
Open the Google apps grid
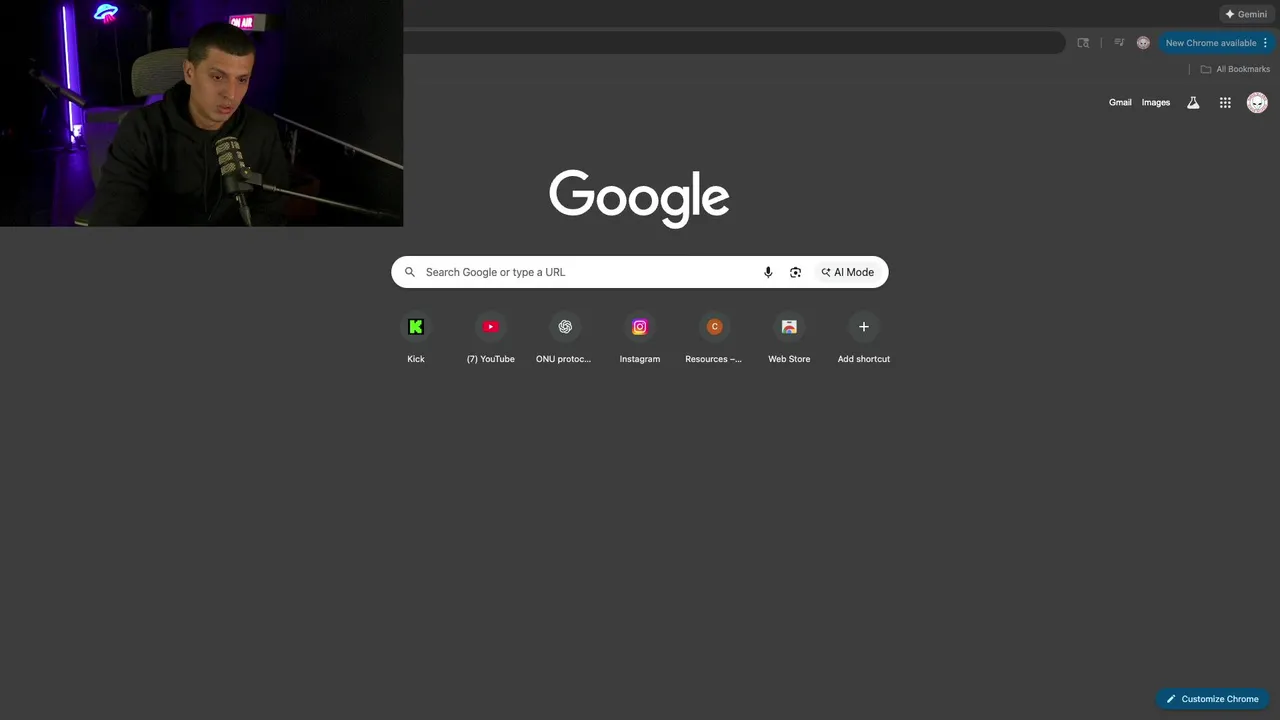click(x=1225, y=102)
